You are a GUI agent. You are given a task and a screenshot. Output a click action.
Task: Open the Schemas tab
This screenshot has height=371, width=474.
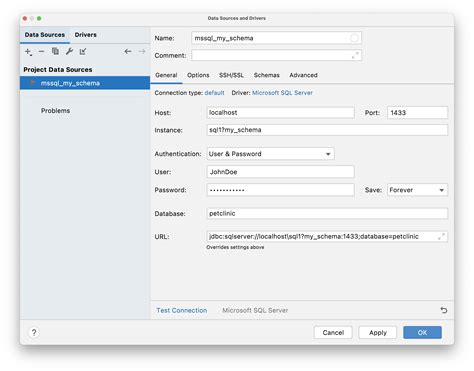click(x=267, y=75)
